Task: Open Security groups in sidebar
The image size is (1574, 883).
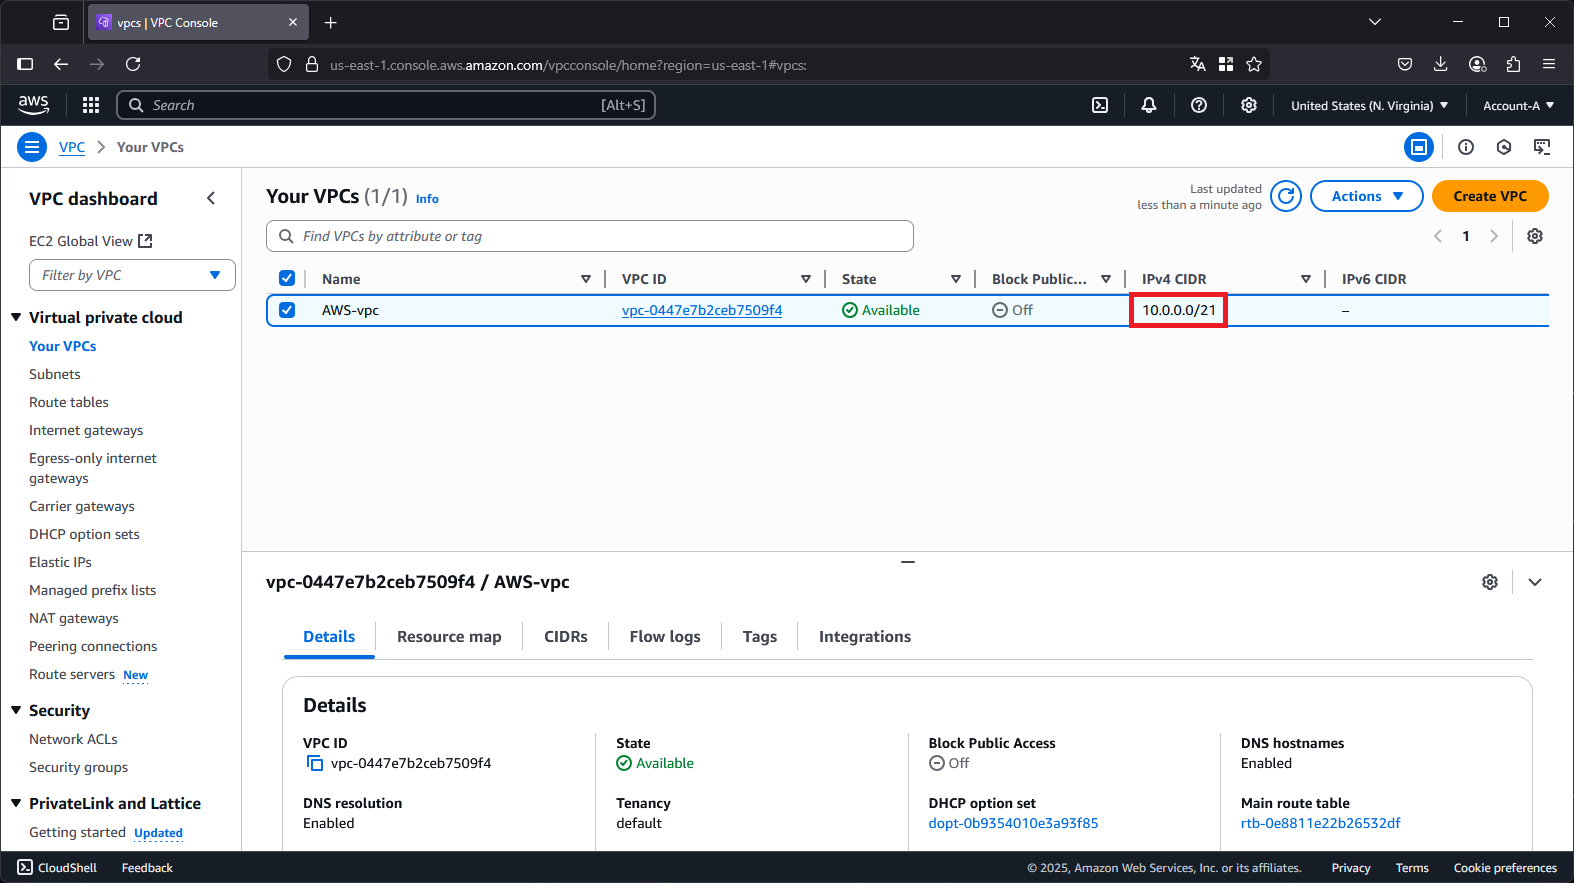Action: coord(79,767)
